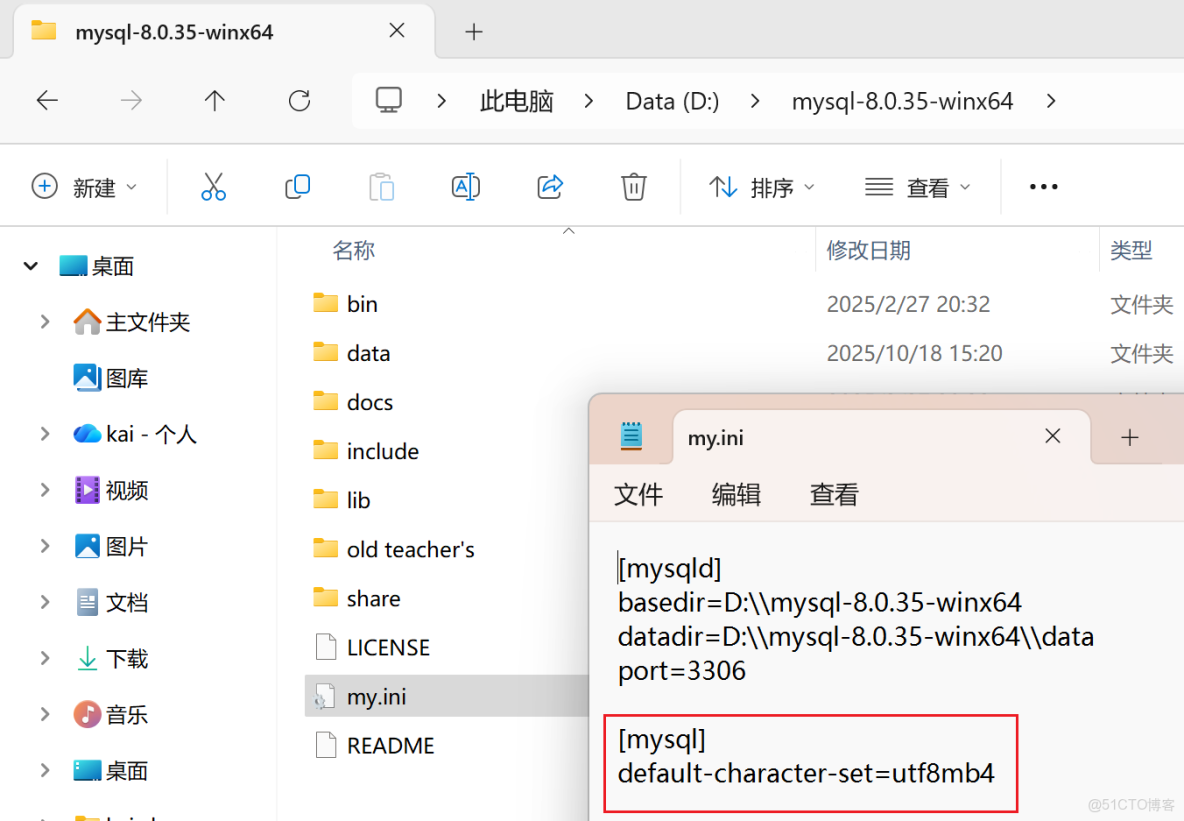
Task: Navigate to 此电脑 via the breadcrumb
Action: pos(516,100)
